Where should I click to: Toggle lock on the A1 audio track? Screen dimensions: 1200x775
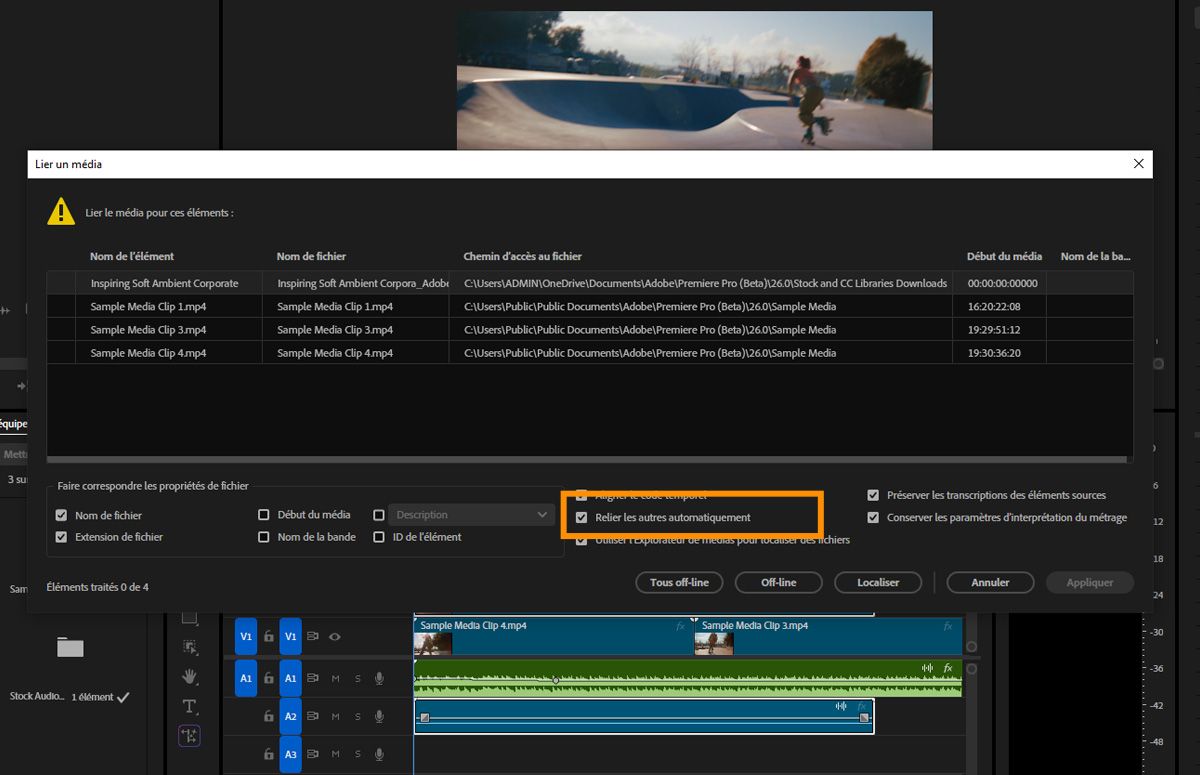(x=268, y=678)
